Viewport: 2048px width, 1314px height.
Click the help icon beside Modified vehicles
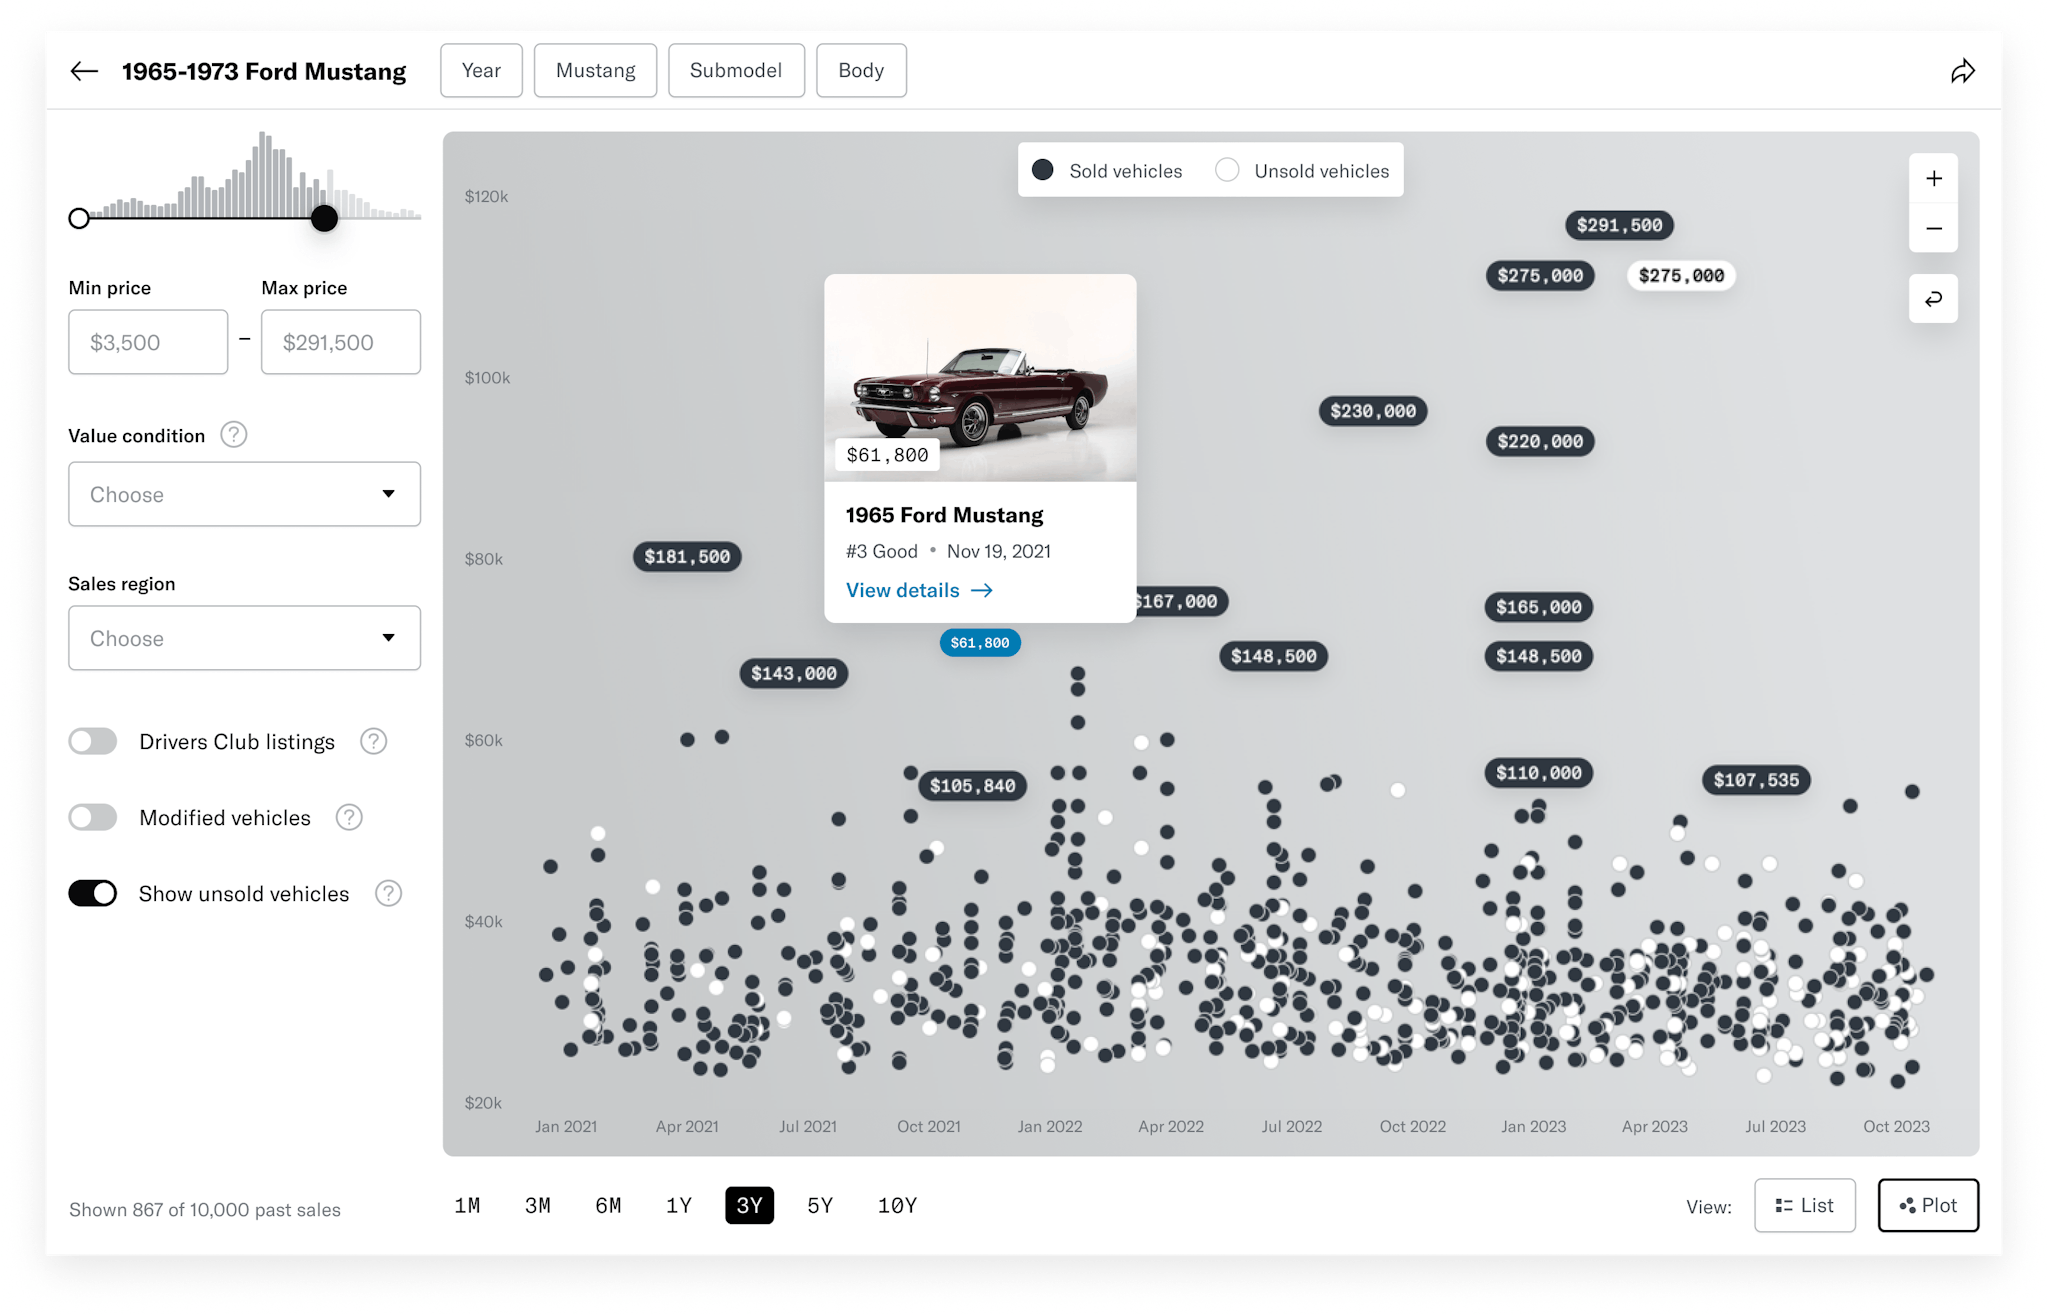[349, 817]
